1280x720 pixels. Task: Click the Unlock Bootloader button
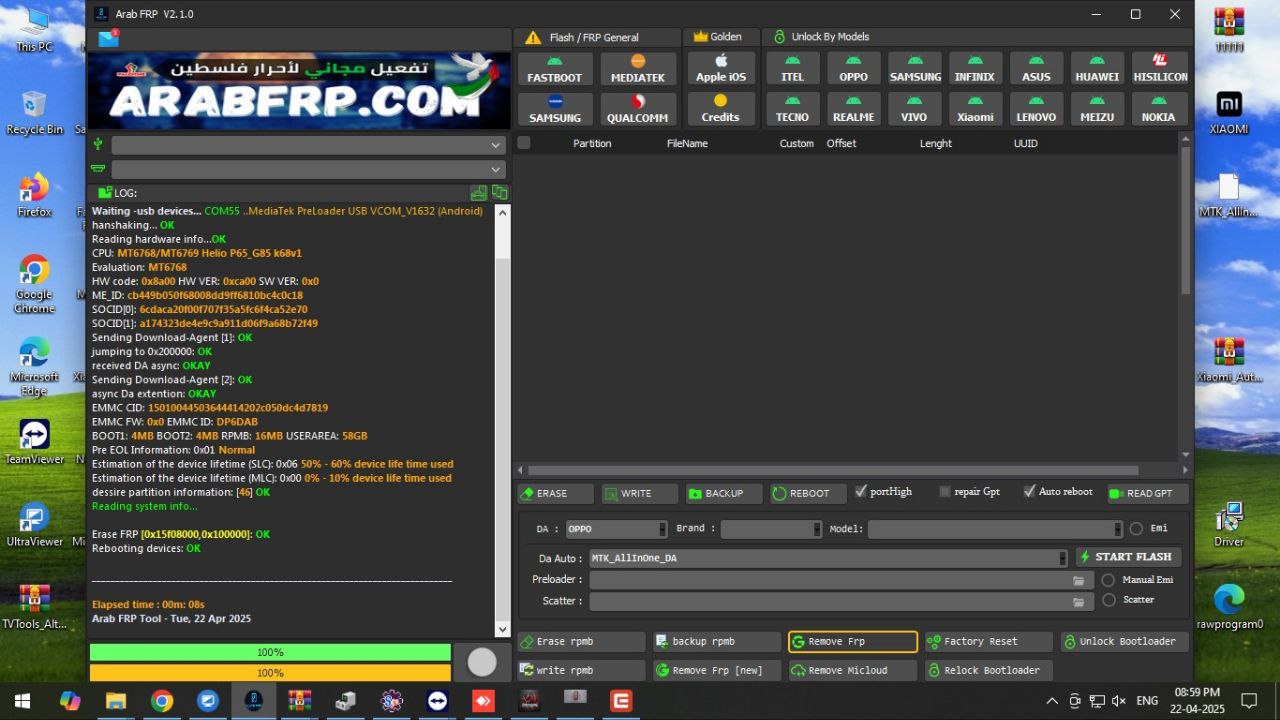(1125, 641)
